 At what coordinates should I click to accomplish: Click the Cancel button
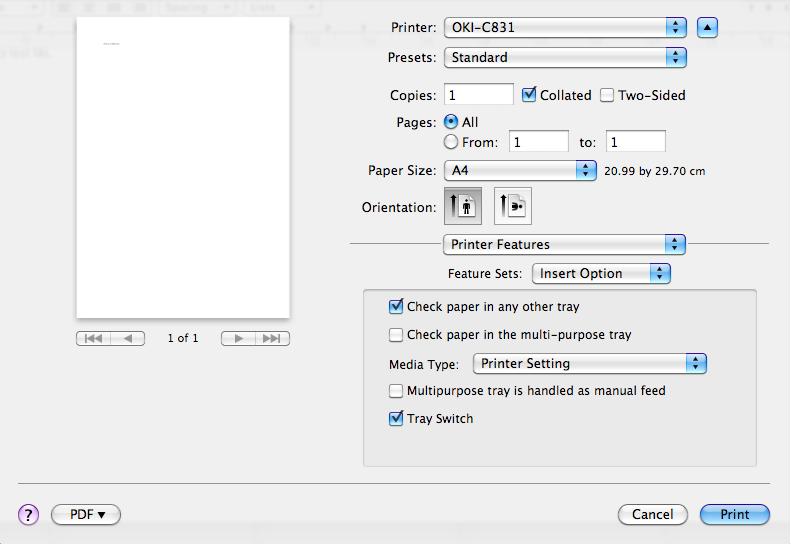coord(652,515)
